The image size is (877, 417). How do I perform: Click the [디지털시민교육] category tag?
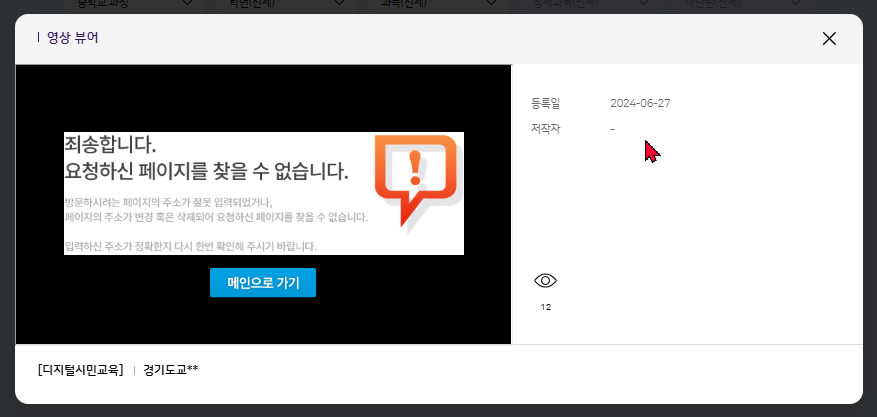pos(80,370)
